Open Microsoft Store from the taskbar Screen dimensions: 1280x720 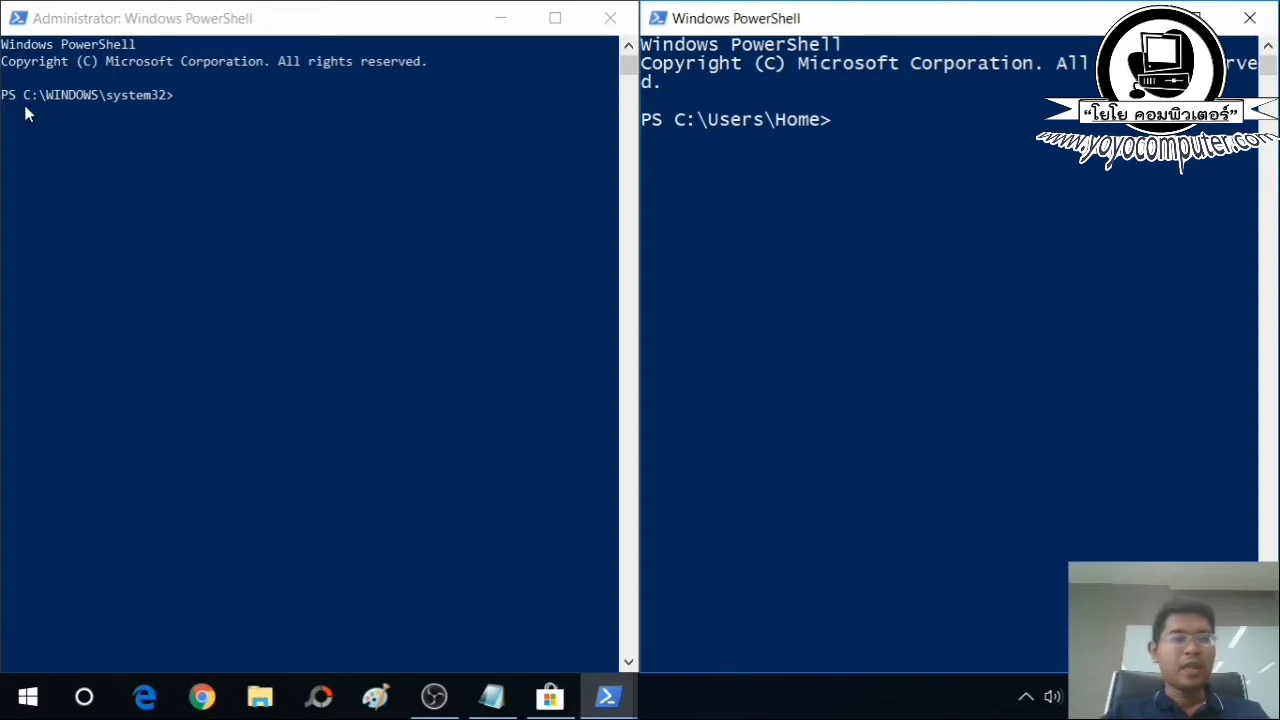549,697
